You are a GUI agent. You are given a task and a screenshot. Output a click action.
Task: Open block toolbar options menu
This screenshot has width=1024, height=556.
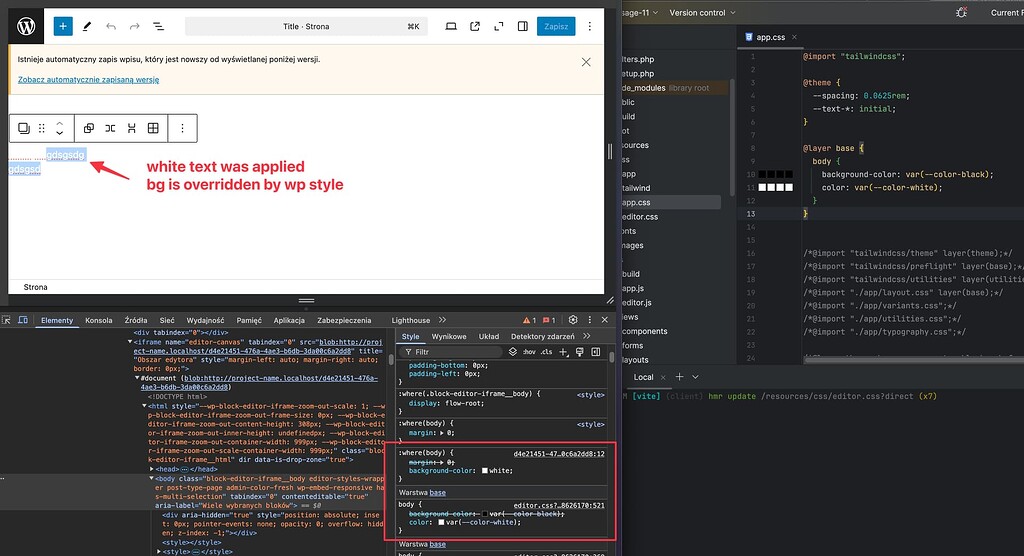[x=182, y=128]
